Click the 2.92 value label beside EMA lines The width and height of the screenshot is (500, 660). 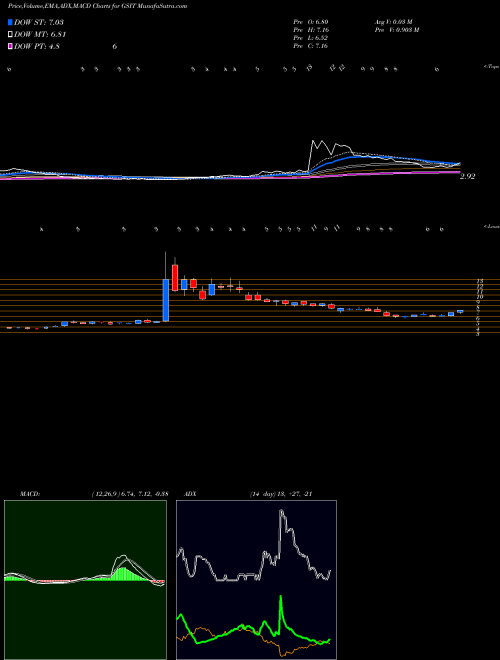coord(467,177)
